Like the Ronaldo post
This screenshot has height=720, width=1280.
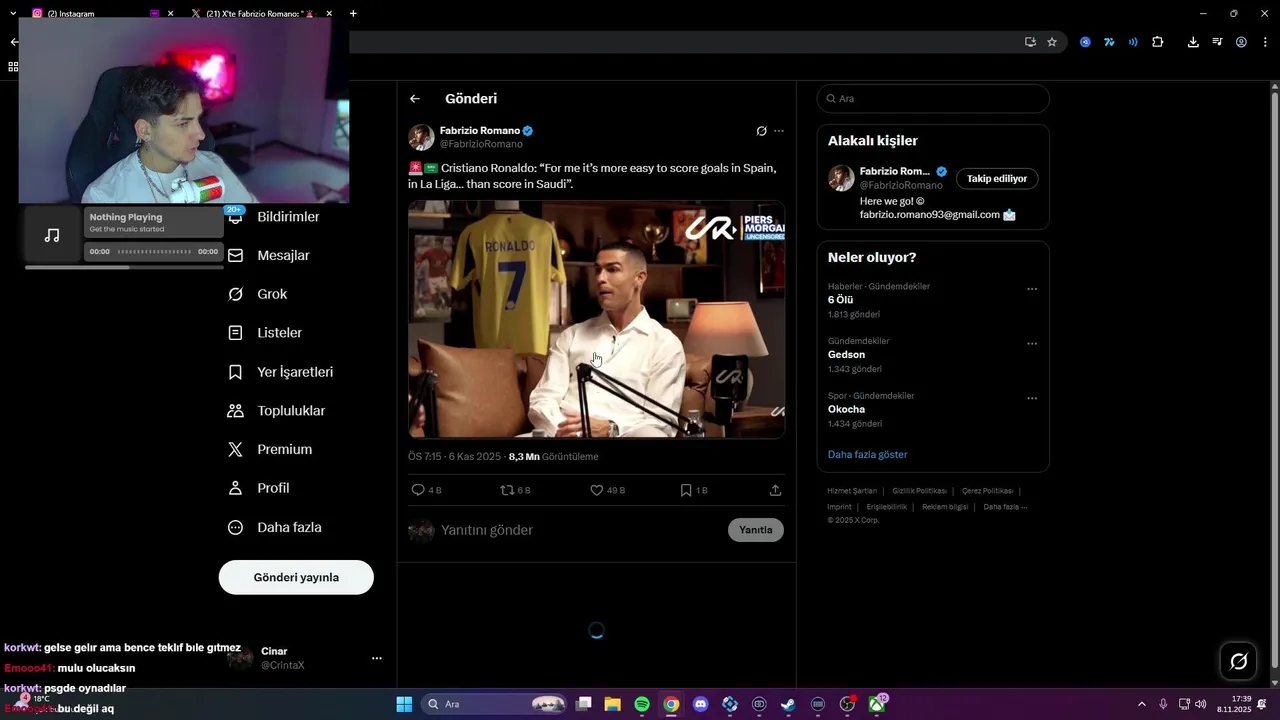[x=596, y=490]
